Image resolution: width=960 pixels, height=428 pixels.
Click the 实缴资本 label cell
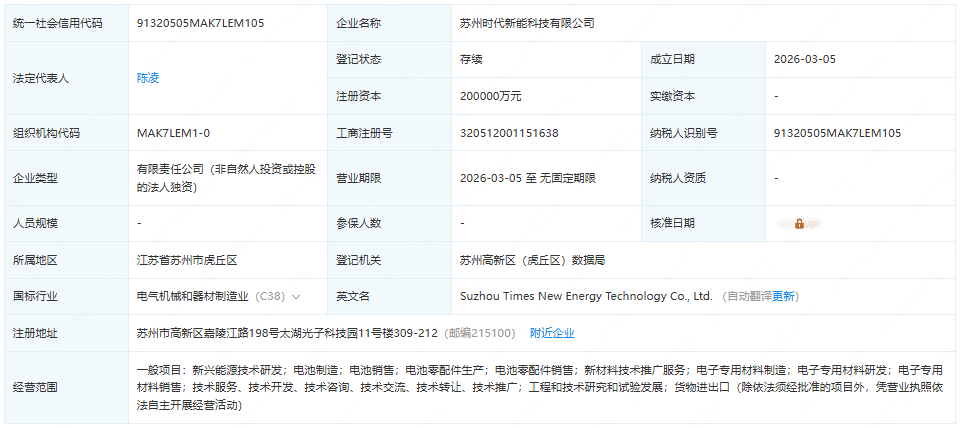[x=703, y=96]
